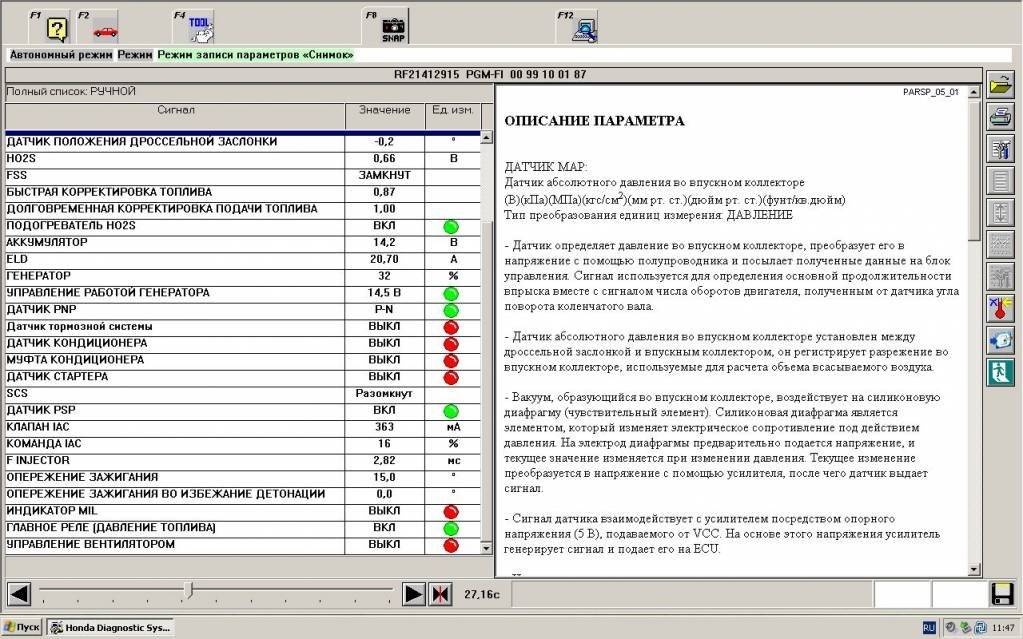This screenshot has width=1023, height=639.
Task: Click green indicator in ГЛАВНОЕ РЕЛЕ row
Action: pyautogui.click(x=451, y=529)
